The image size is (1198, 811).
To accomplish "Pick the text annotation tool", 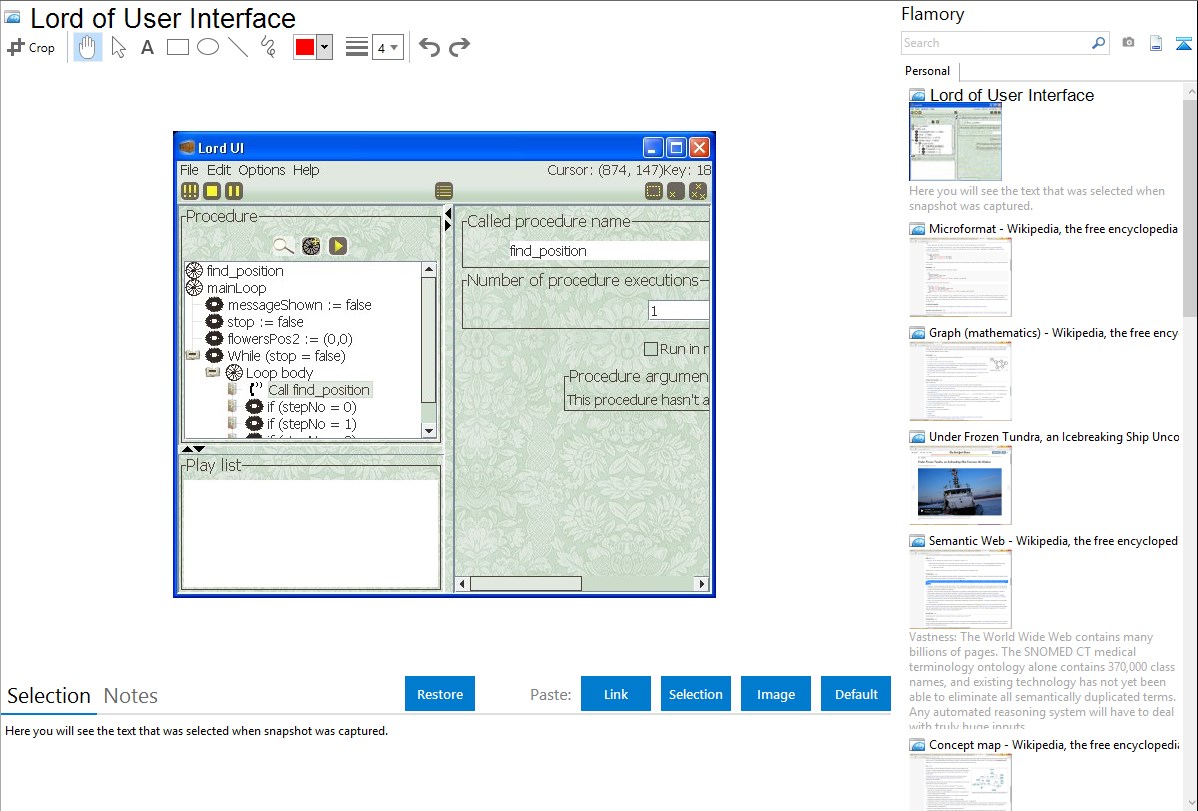I will tap(147, 47).
